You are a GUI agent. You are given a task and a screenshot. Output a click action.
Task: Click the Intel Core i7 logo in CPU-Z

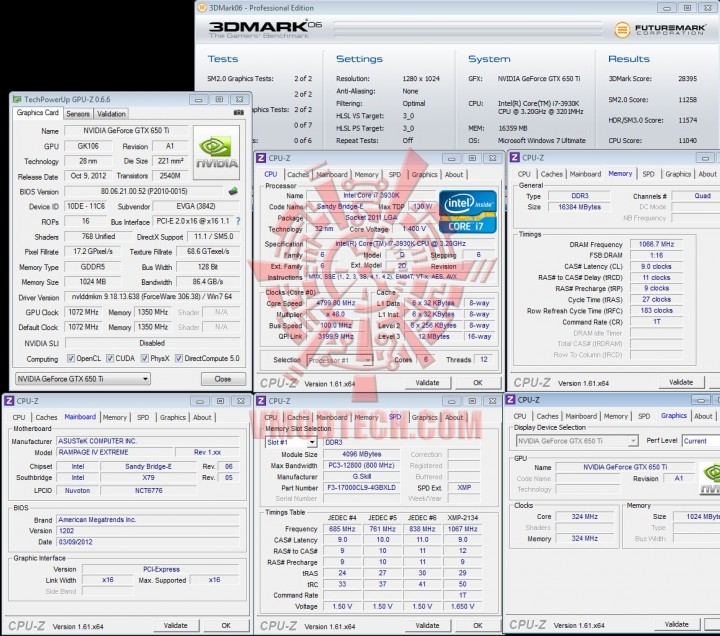click(x=467, y=212)
